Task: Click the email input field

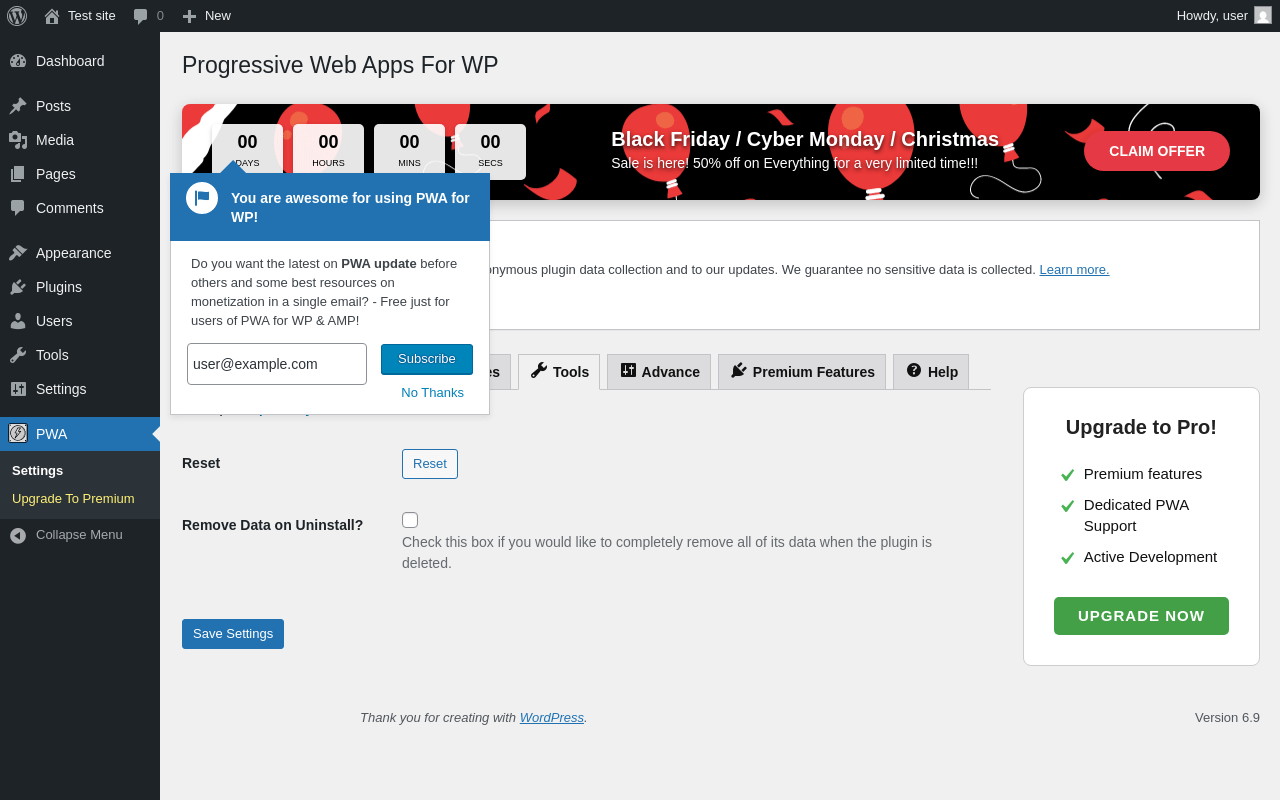Action: pyautogui.click(x=277, y=364)
